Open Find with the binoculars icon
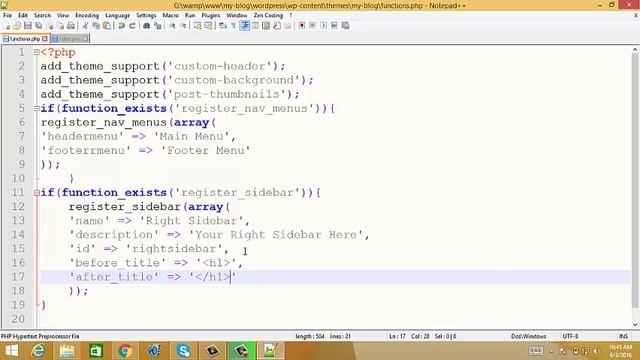The height and width of the screenshot is (360, 640). click(147, 26)
